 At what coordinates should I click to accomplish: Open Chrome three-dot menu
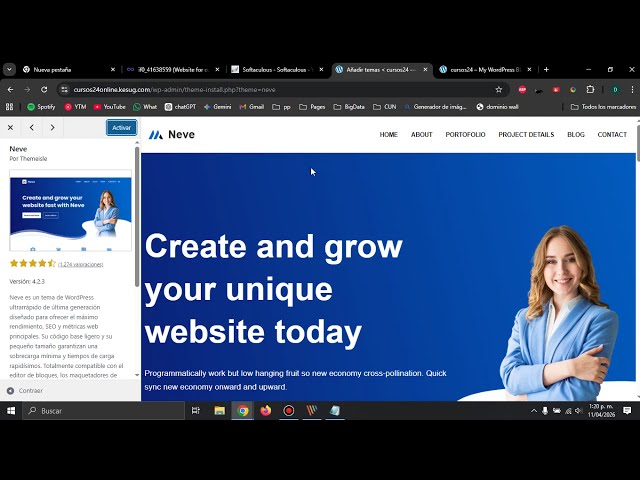pyautogui.click(x=632, y=90)
